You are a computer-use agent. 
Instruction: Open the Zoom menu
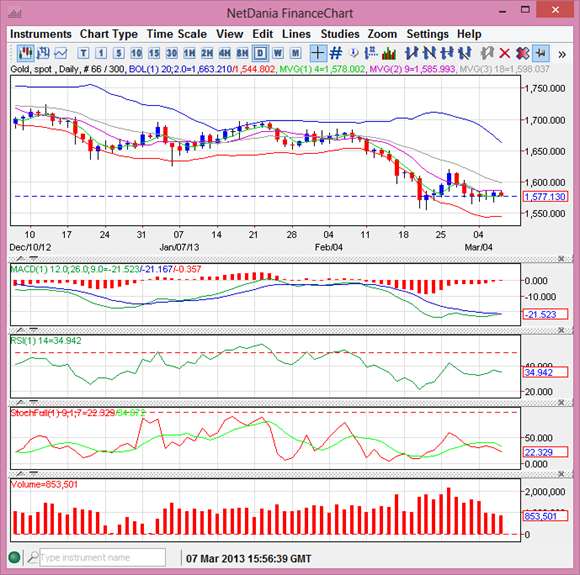click(382, 34)
